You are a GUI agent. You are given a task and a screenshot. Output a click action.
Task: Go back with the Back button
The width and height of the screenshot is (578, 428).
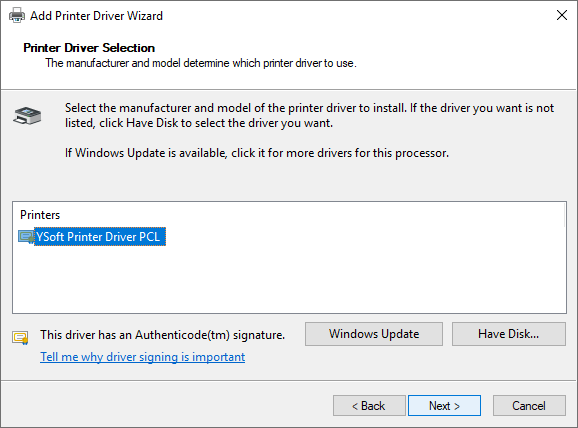(x=369, y=406)
